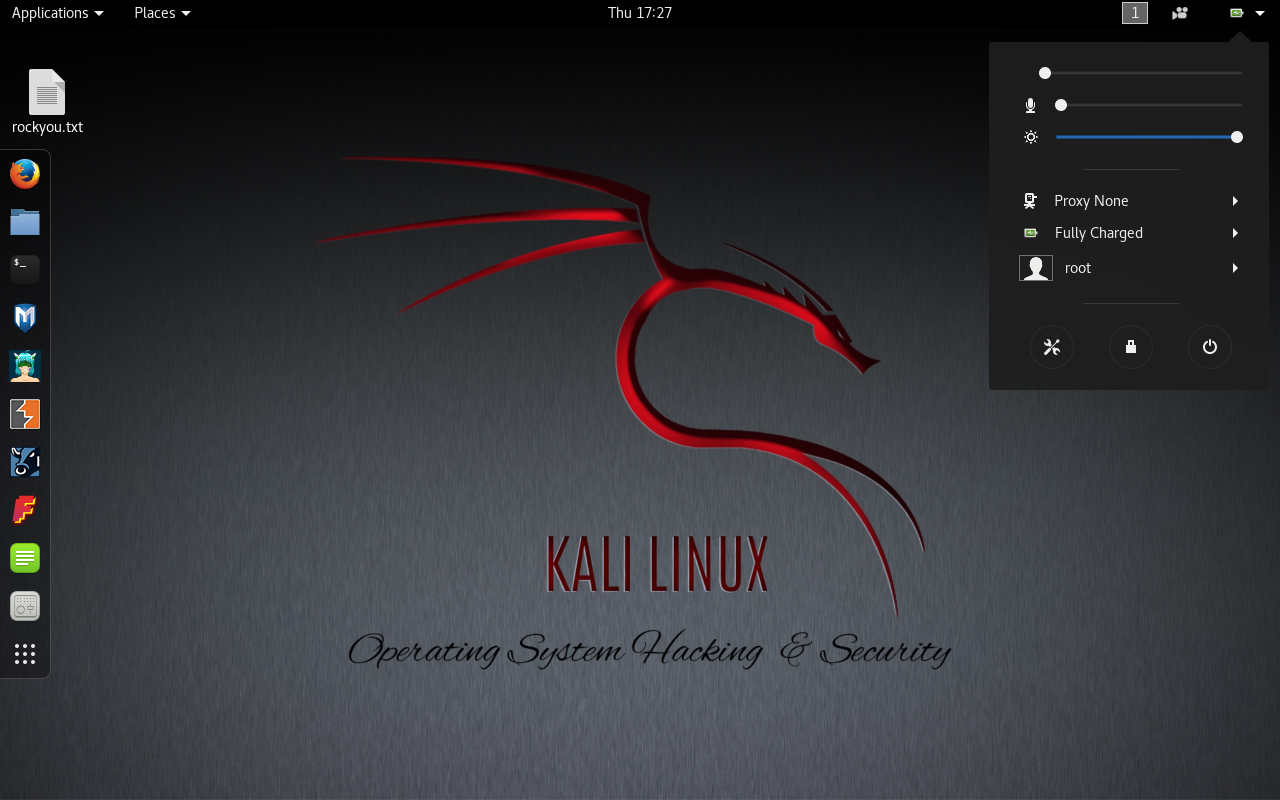Launch Firefox from the dock
Viewport: 1280px width, 800px height.
25,174
